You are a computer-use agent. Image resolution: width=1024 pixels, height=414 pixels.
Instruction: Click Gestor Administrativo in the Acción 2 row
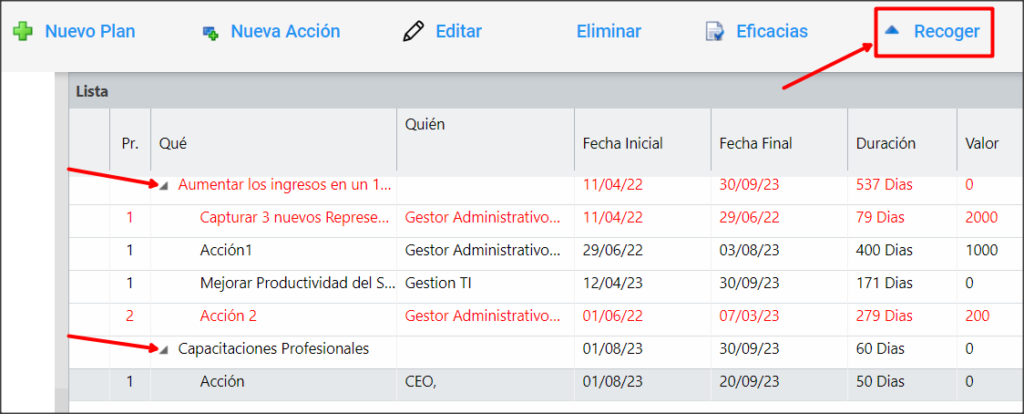483,316
